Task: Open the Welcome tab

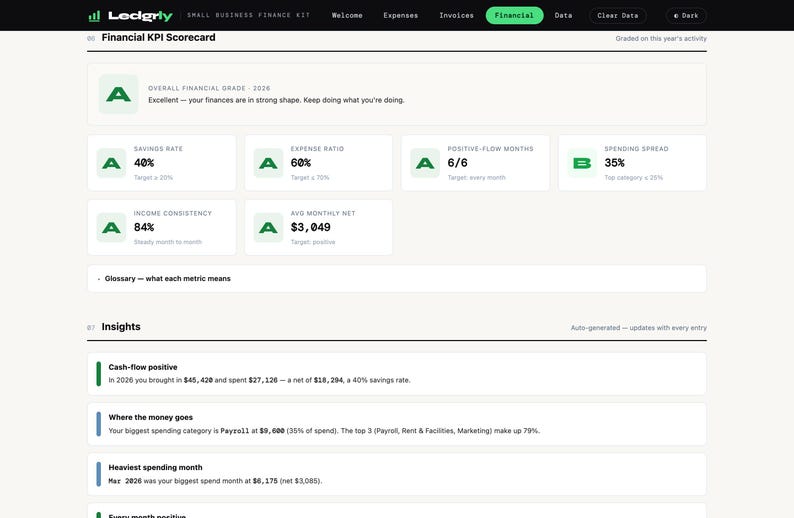Action: tap(347, 16)
